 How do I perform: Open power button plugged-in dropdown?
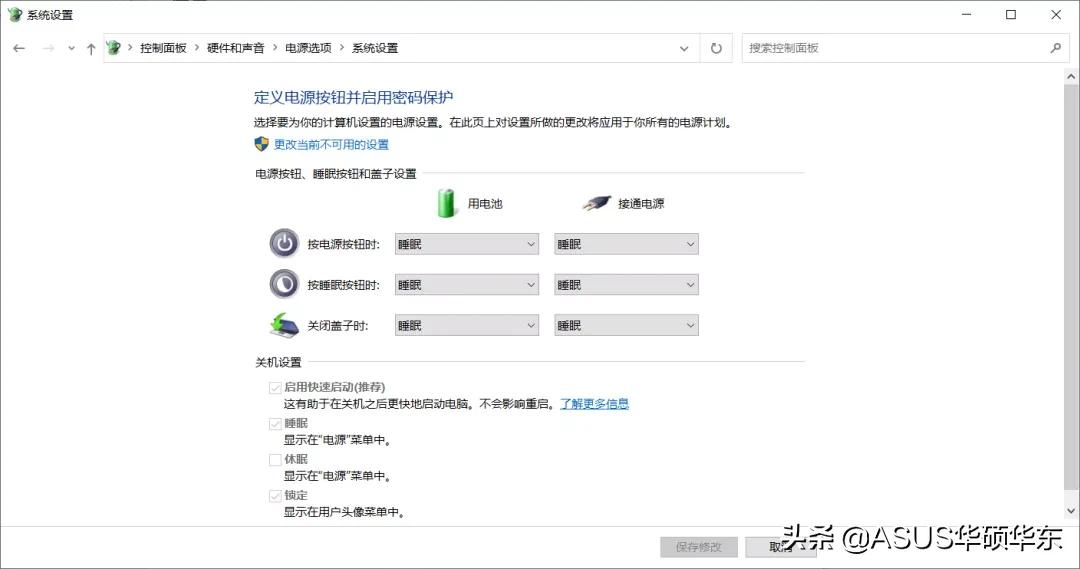(x=626, y=244)
